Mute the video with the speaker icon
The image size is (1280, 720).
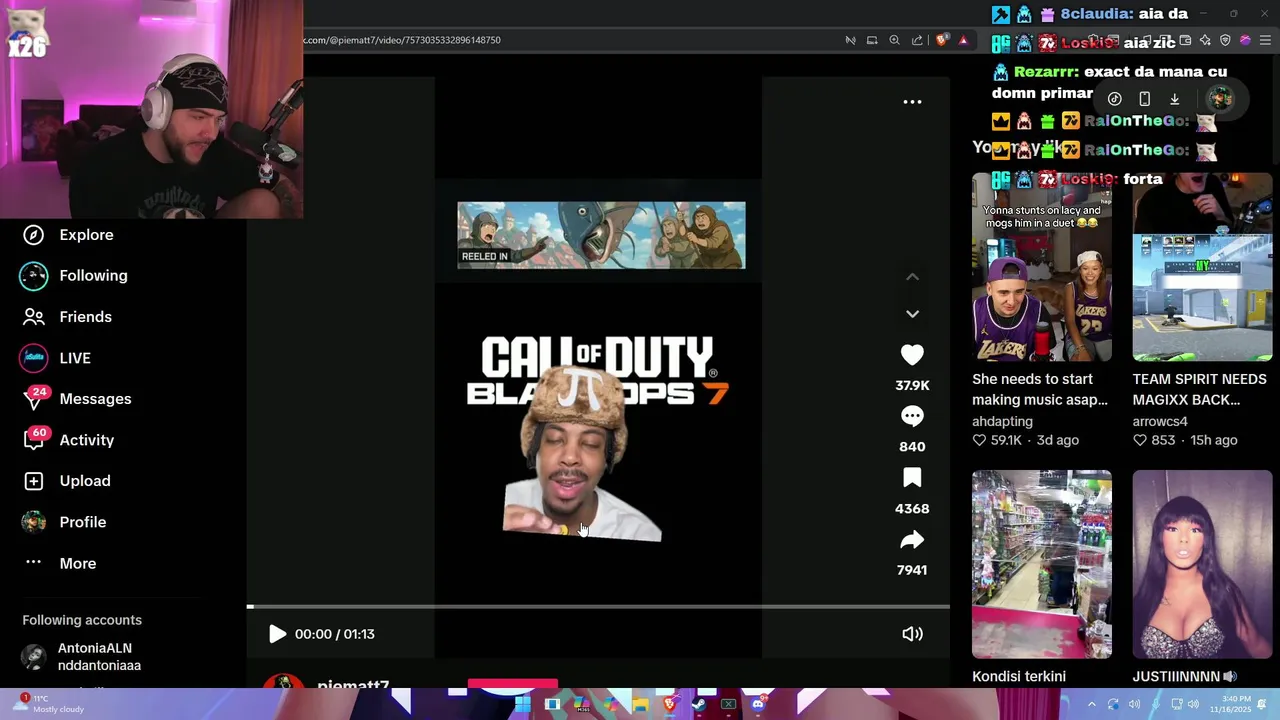[912, 634]
